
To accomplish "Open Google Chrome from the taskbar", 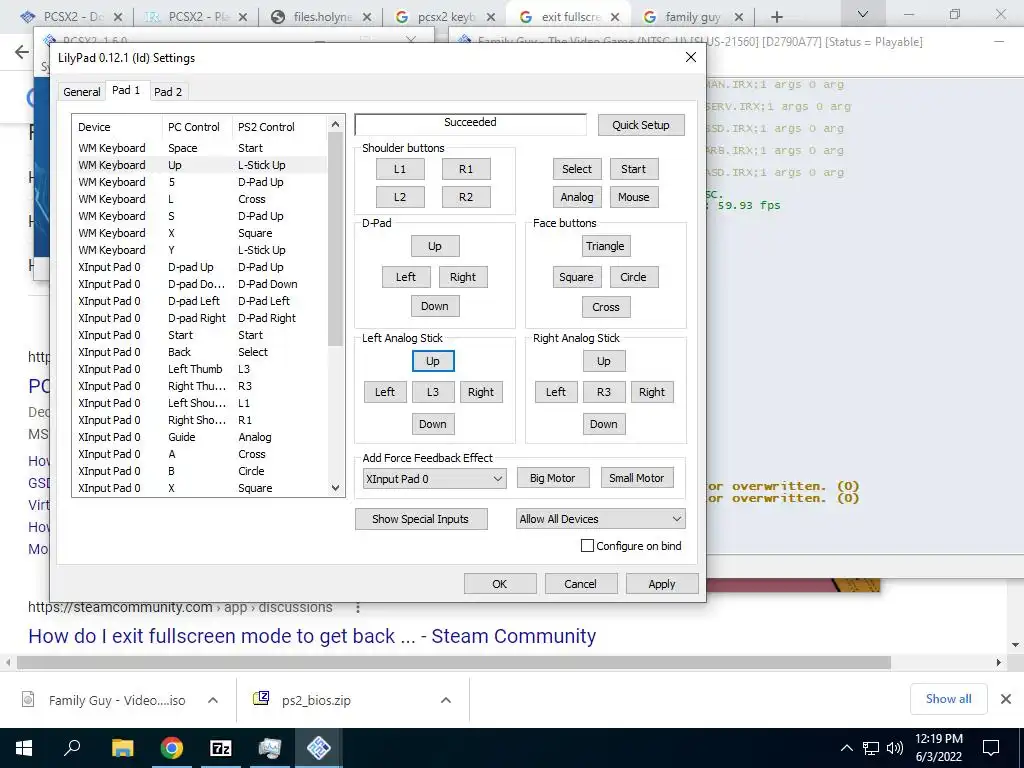I will [x=172, y=748].
